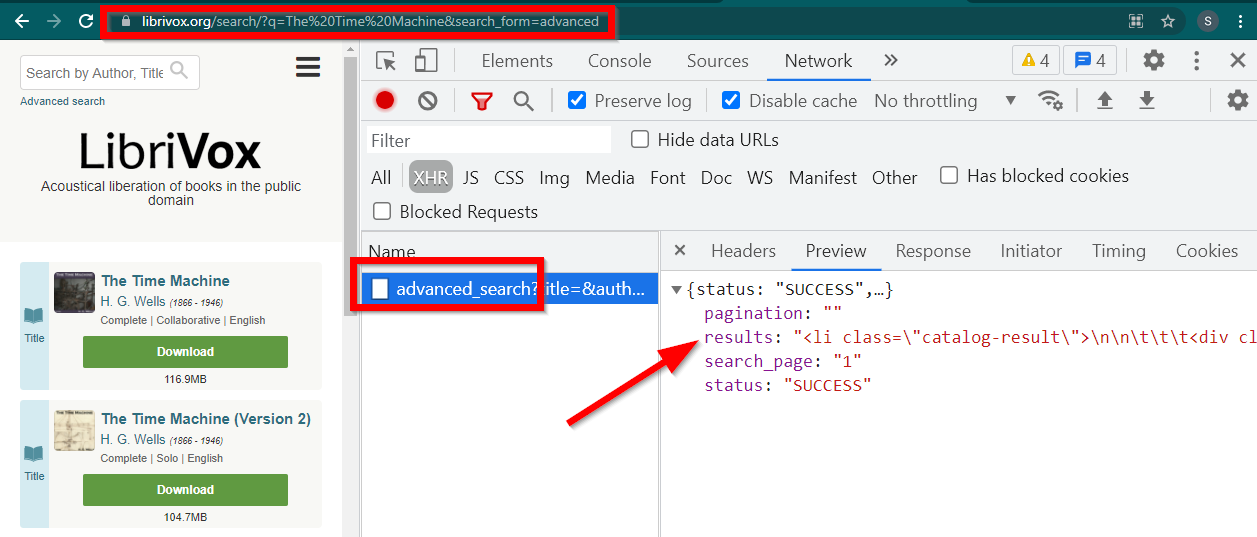This screenshot has width=1257, height=537.
Task: Filter requests by XHR
Action: coord(431,178)
